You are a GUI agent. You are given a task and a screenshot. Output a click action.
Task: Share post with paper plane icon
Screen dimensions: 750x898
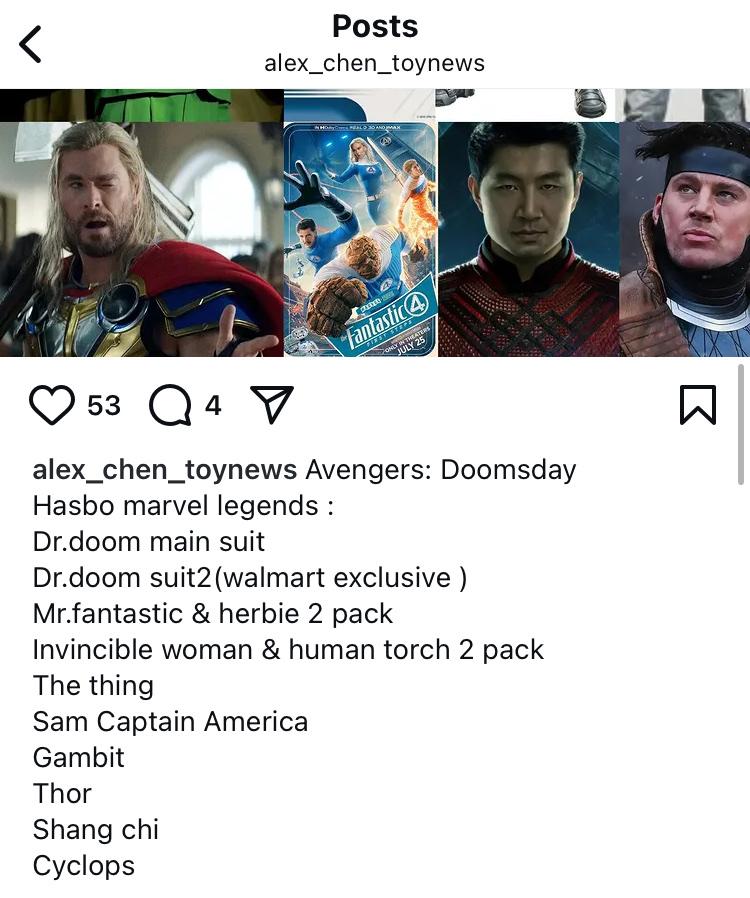point(272,404)
